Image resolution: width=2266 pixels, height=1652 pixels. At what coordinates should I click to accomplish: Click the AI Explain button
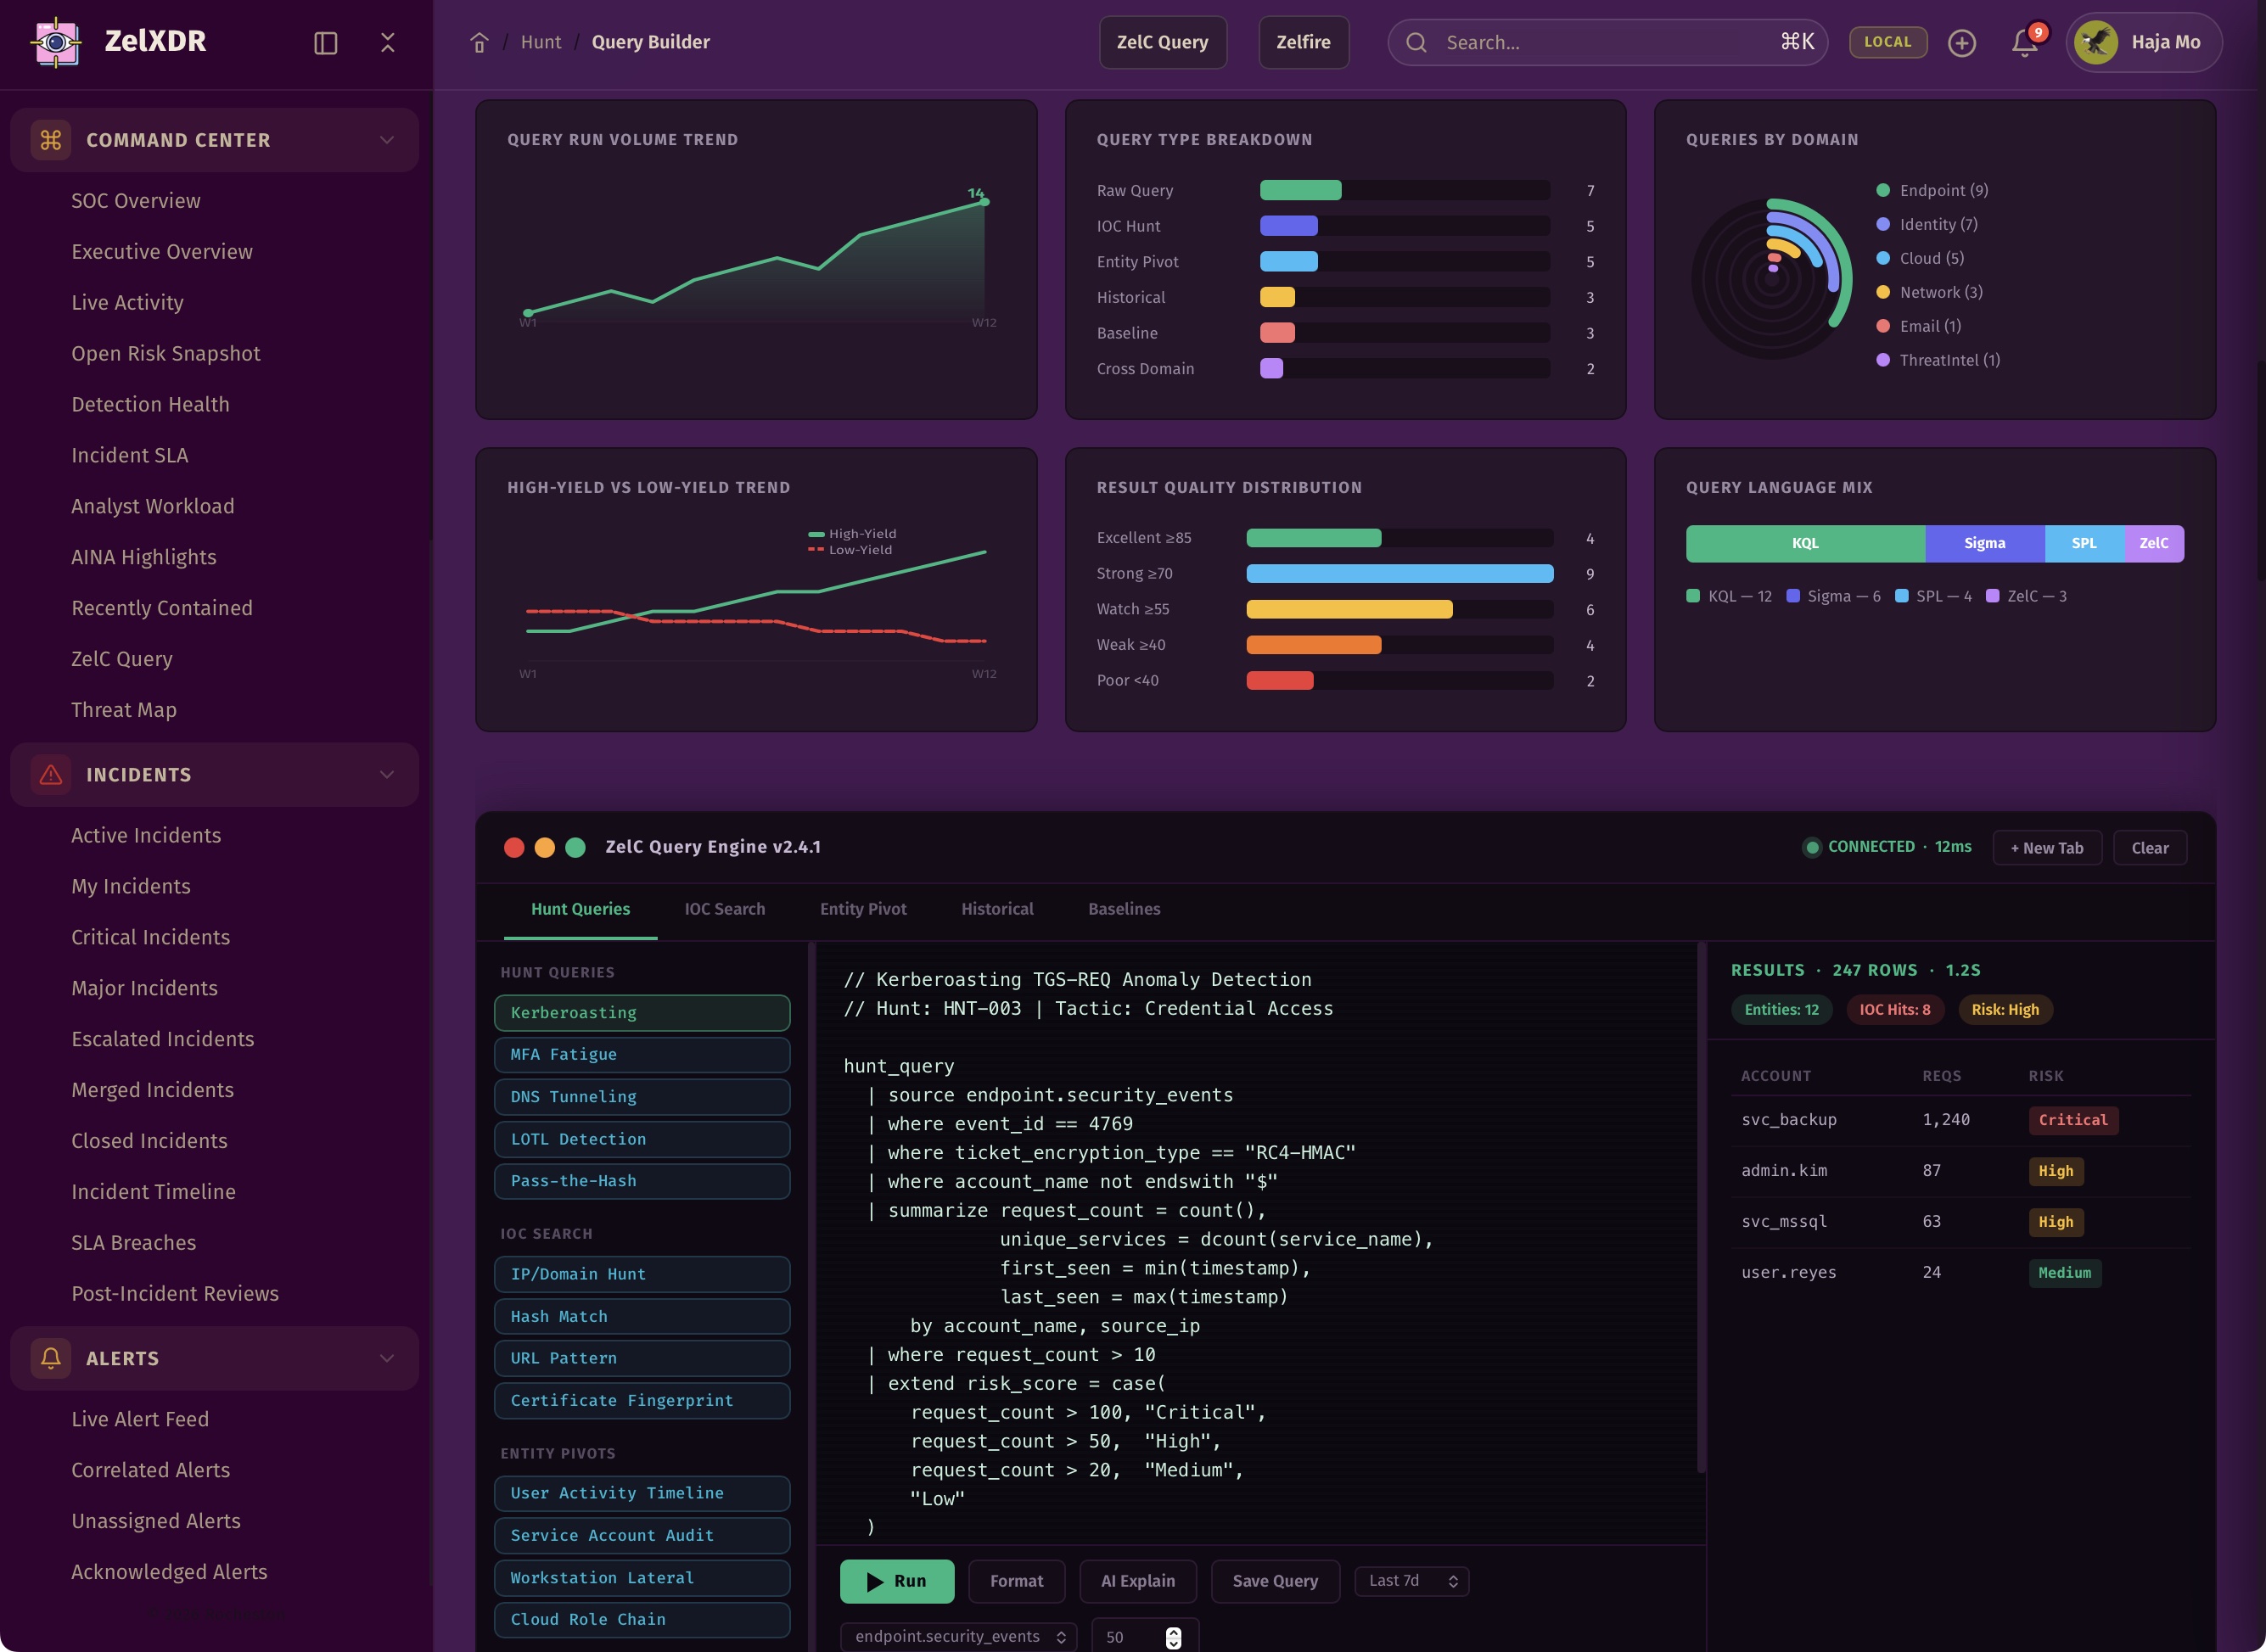(x=1137, y=1581)
